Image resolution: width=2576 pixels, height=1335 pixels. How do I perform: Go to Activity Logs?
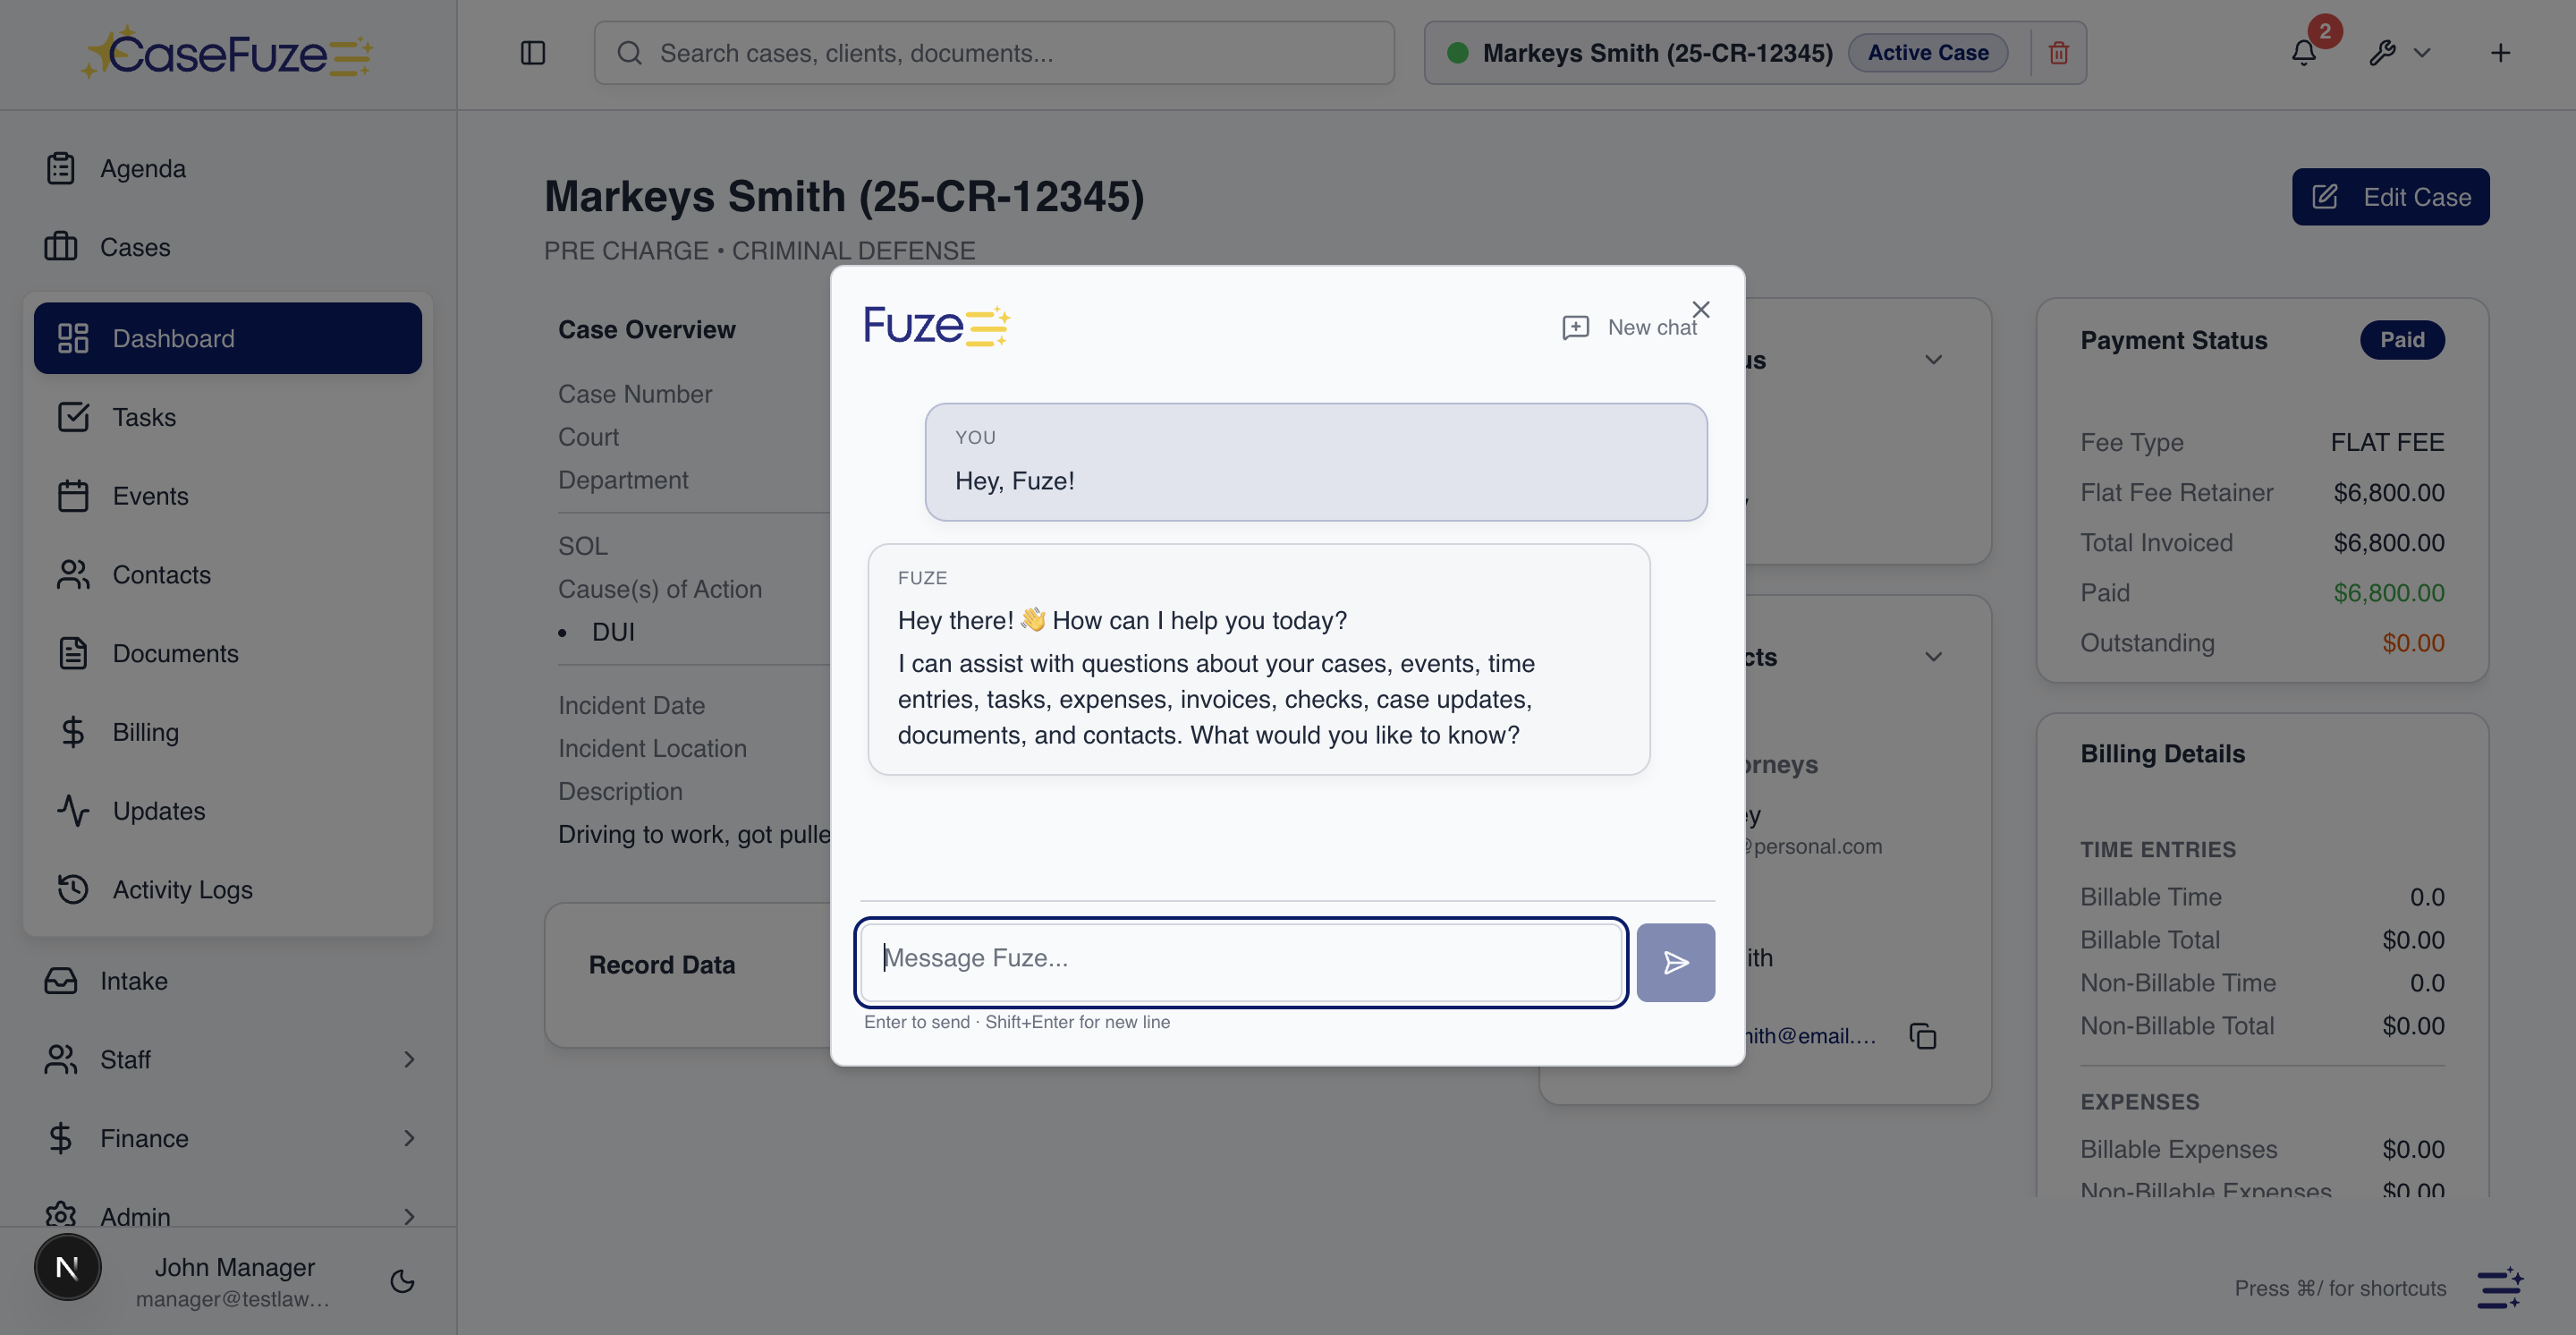[182, 890]
